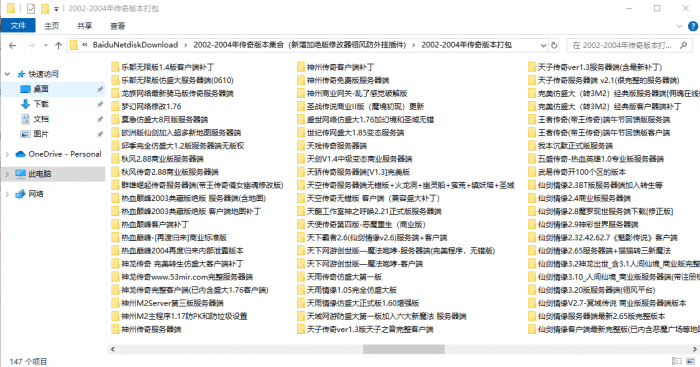Click the 2002-2004年传奇版本打包 breadcrumb

[467, 45]
